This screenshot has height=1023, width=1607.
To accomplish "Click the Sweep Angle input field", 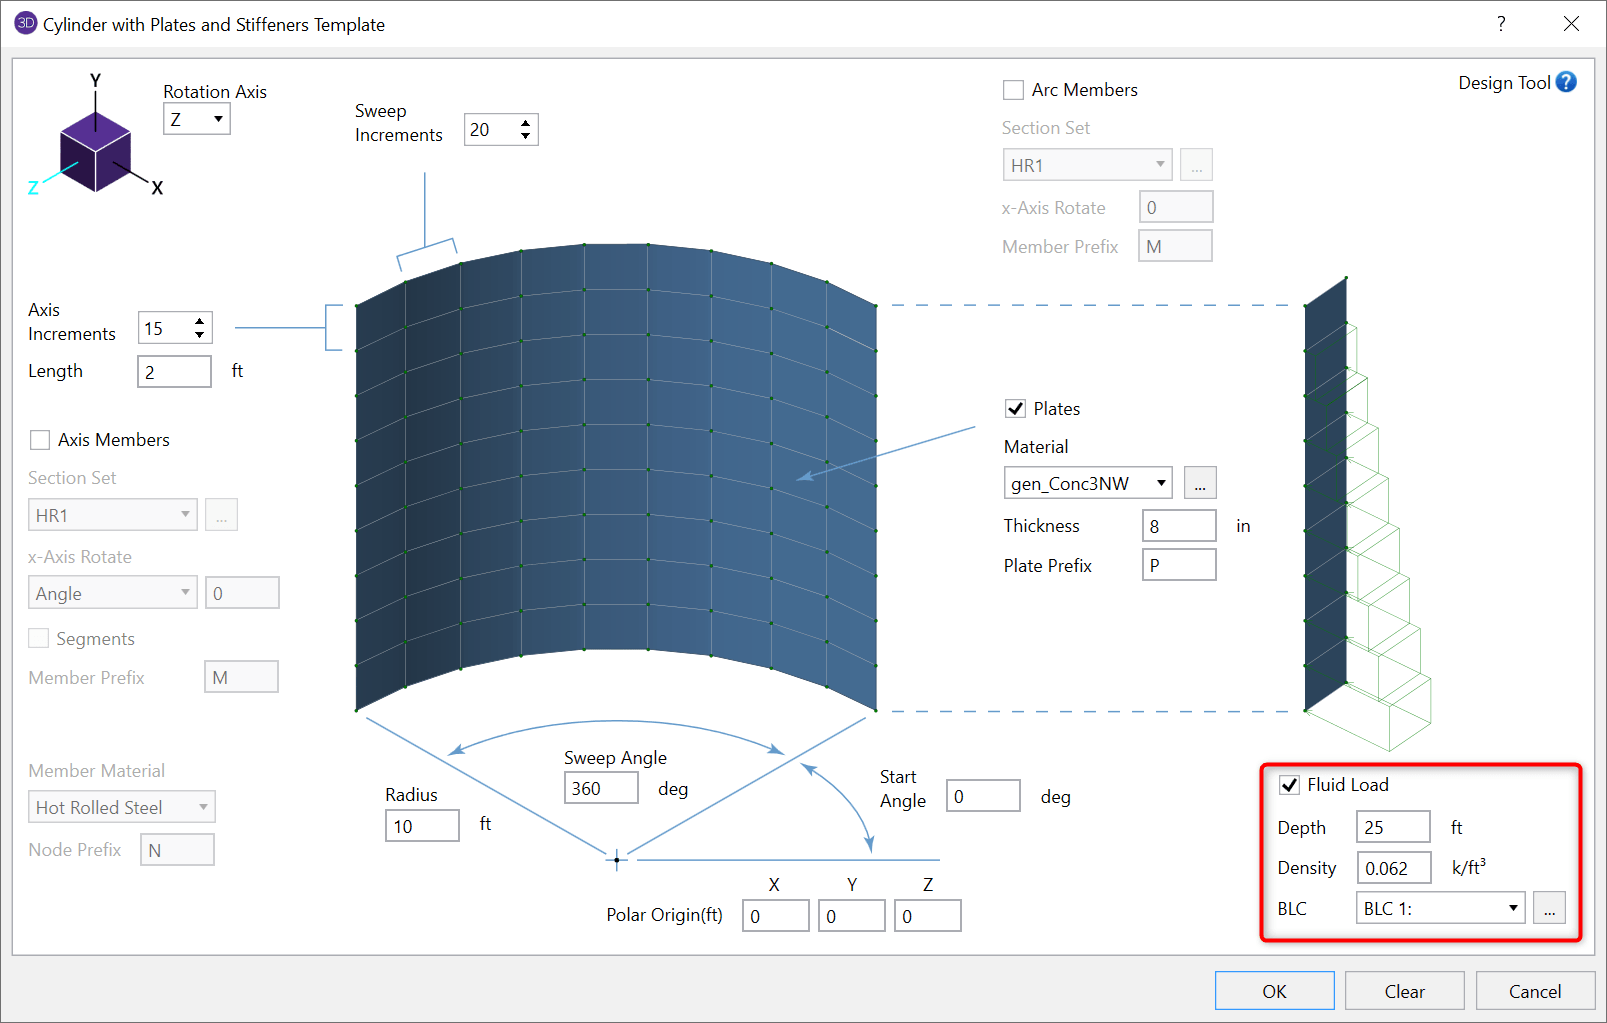I will pyautogui.click(x=600, y=788).
